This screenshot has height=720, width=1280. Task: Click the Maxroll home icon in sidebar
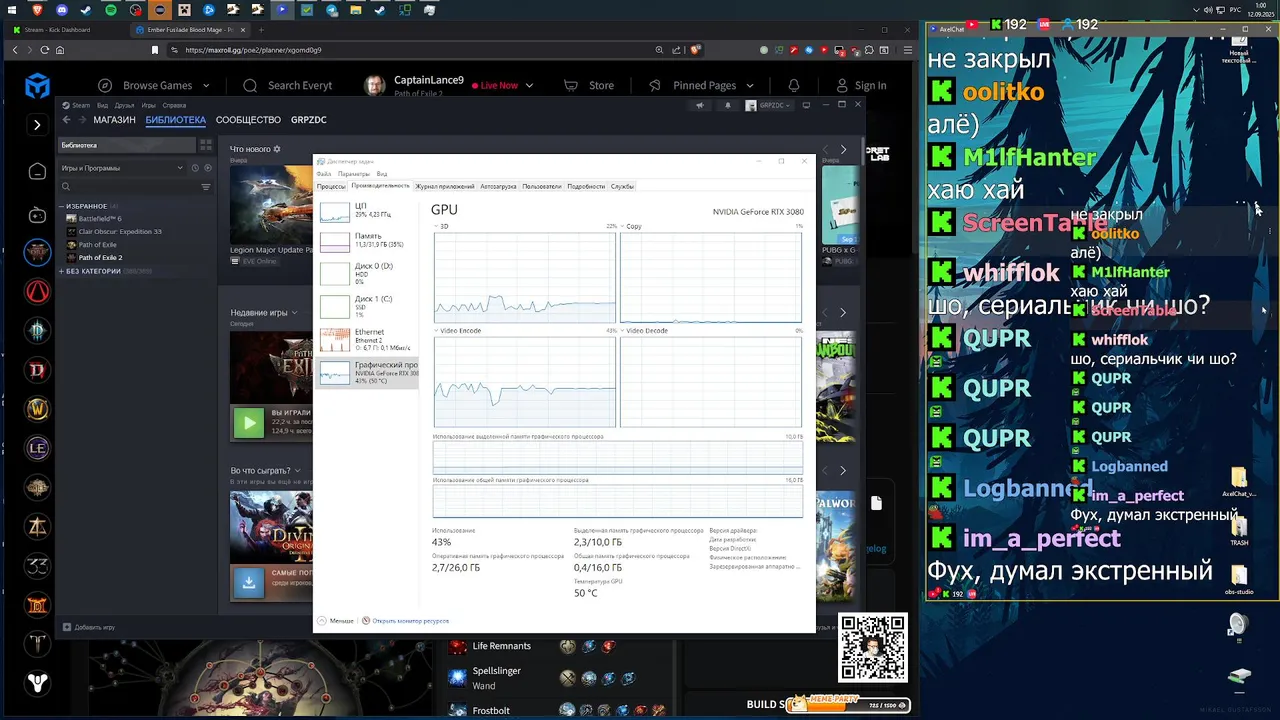pyautogui.click(x=37, y=172)
